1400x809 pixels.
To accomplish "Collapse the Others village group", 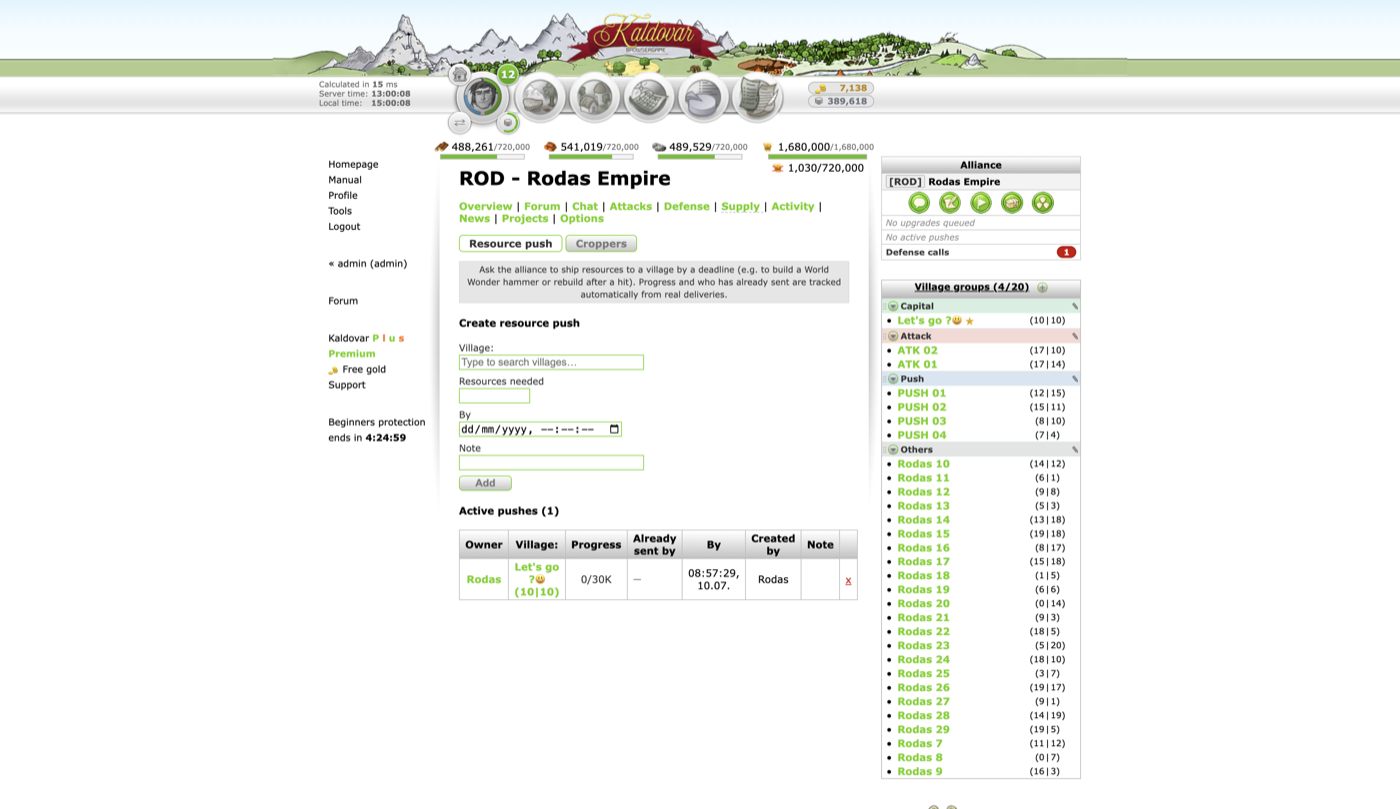I will coord(893,450).
